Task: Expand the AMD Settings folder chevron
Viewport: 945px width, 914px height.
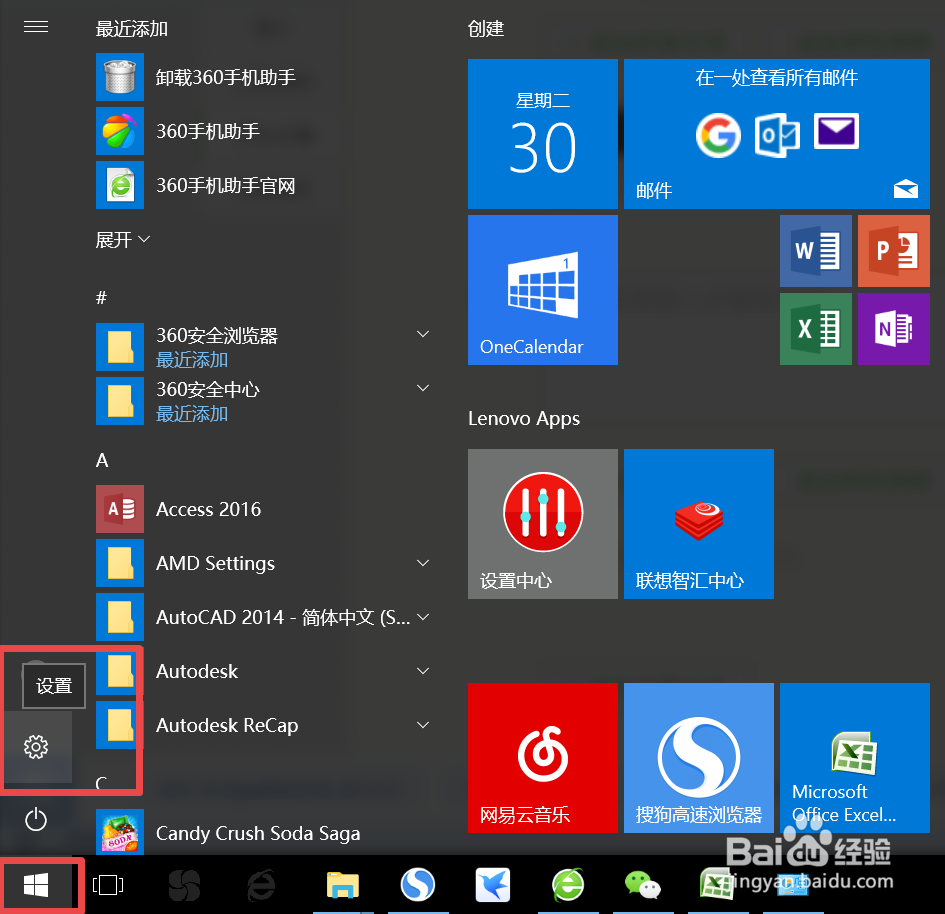Action: tap(423, 563)
